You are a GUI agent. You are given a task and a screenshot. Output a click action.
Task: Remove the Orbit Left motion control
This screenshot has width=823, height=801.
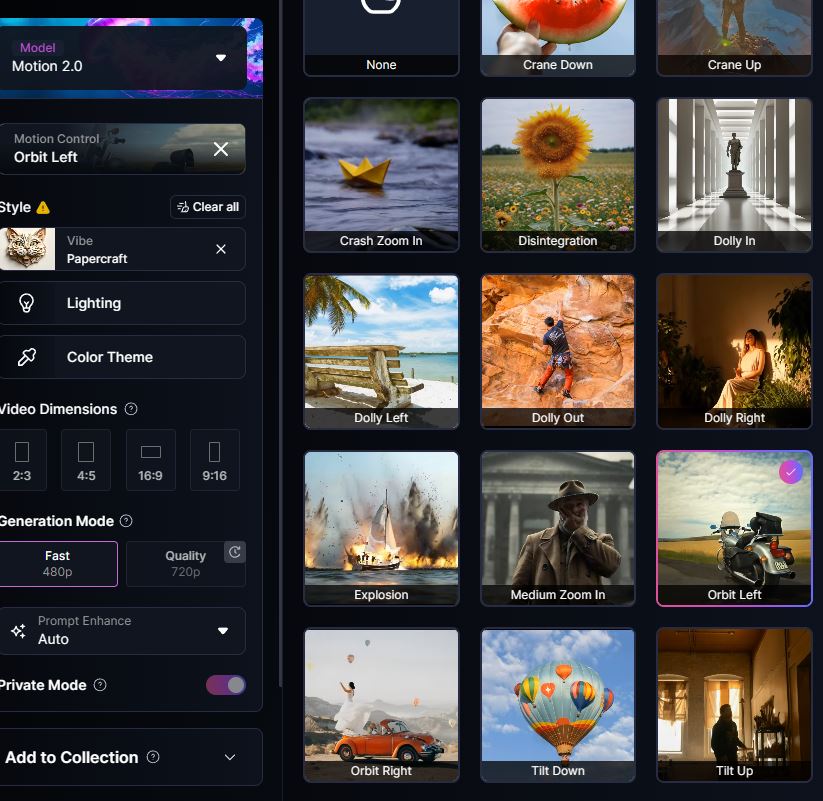click(221, 149)
